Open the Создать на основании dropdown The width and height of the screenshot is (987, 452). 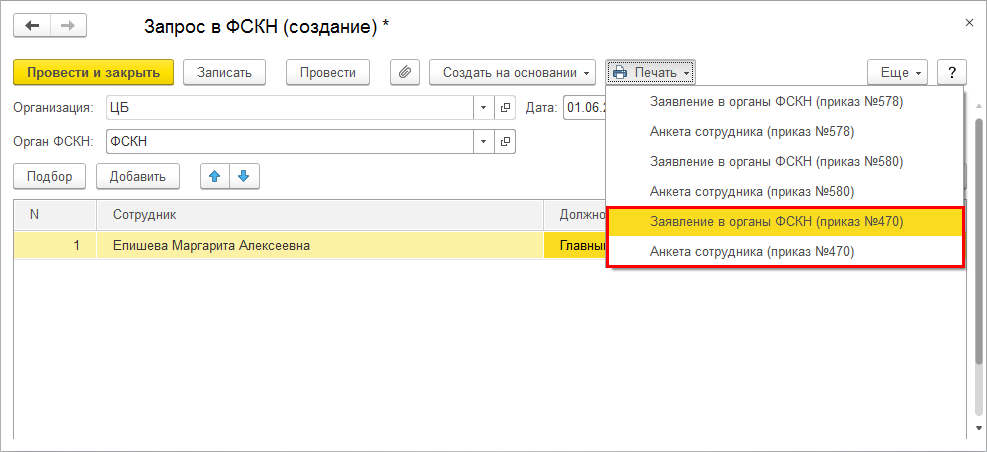(x=513, y=72)
